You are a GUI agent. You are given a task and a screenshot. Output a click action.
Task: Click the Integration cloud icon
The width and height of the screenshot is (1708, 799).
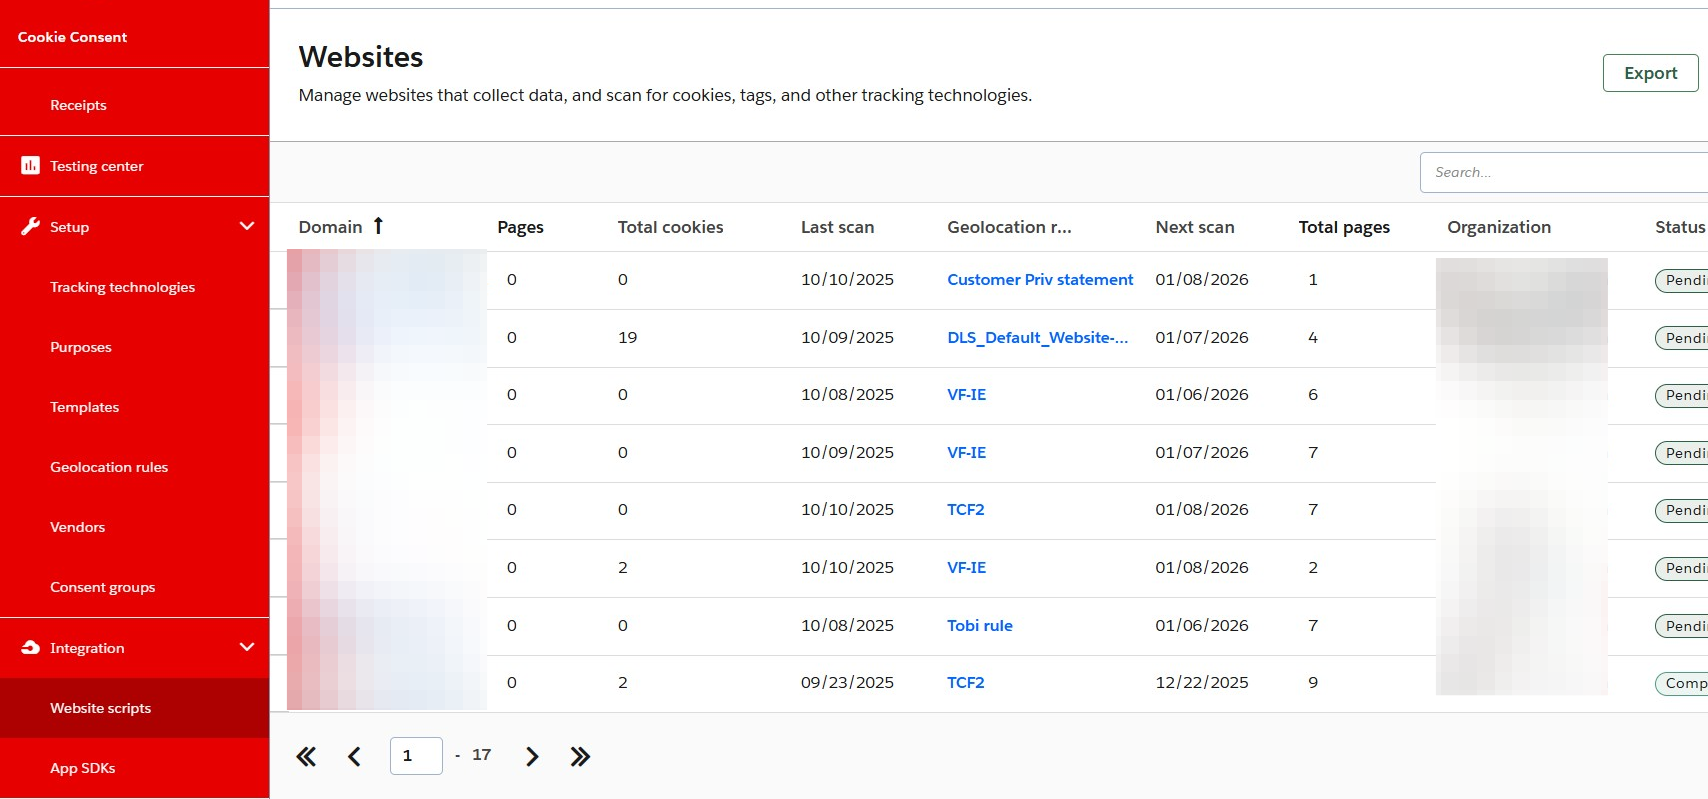[30, 647]
